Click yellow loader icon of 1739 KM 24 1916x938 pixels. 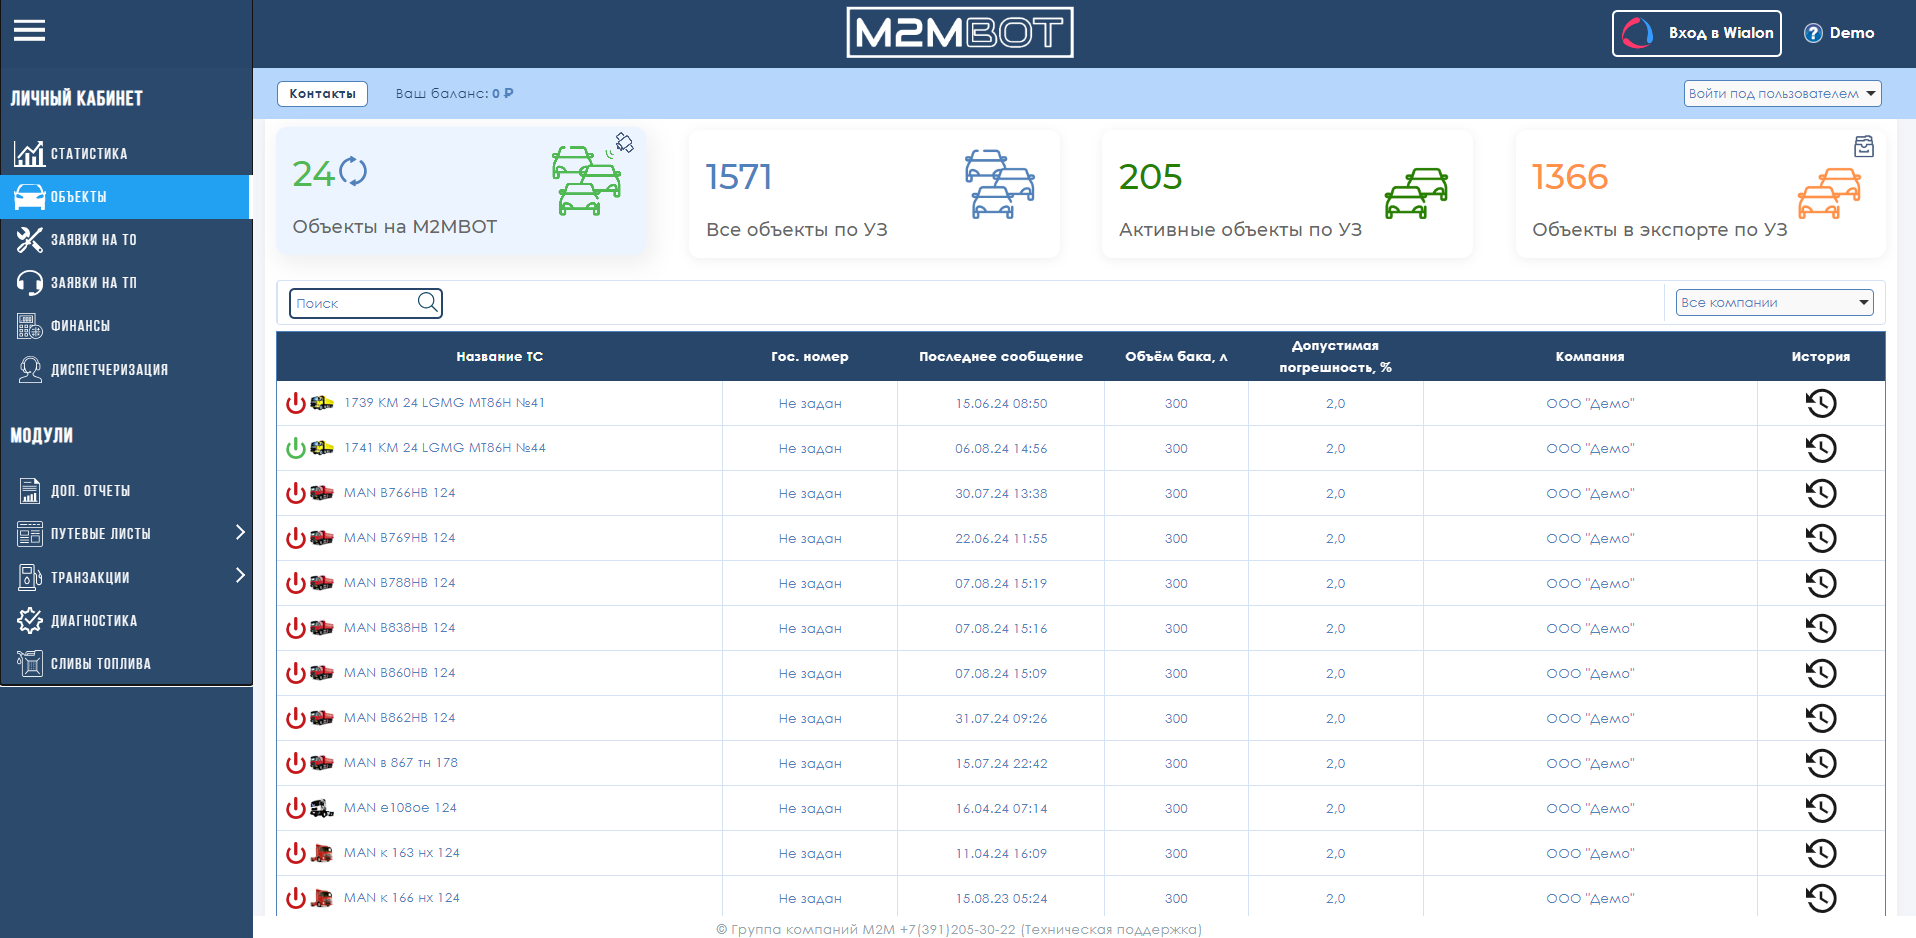[x=321, y=403]
